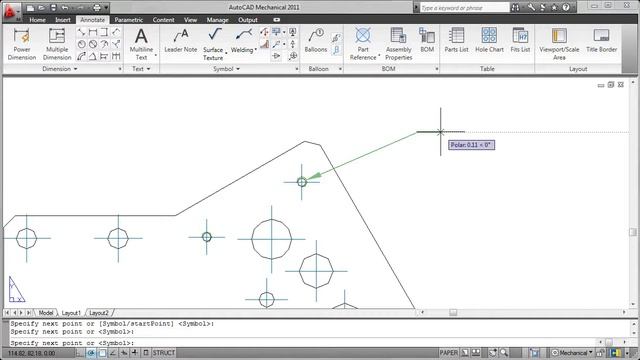
Task: Select the Multiple Dimension tool
Action: (x=57, y=44)
